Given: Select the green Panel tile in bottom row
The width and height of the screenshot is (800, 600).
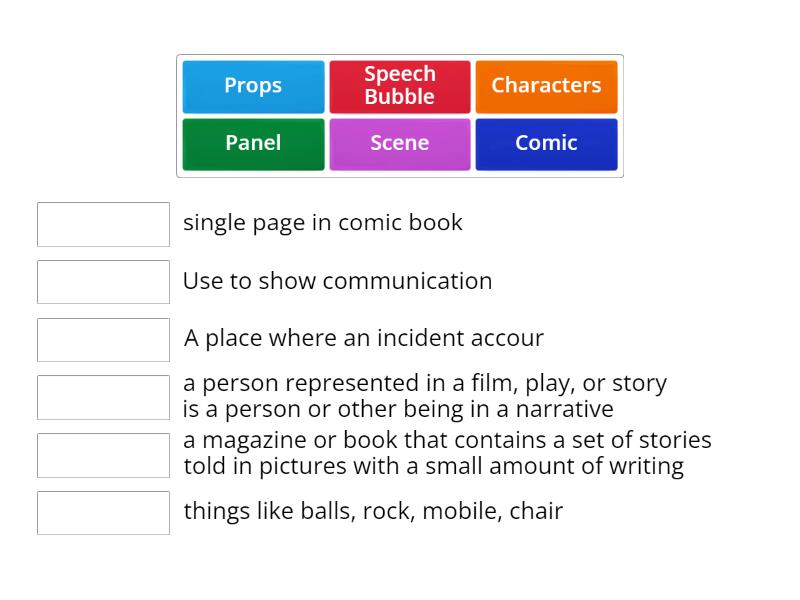Looking at the screenshot, I should coord(252,143).
